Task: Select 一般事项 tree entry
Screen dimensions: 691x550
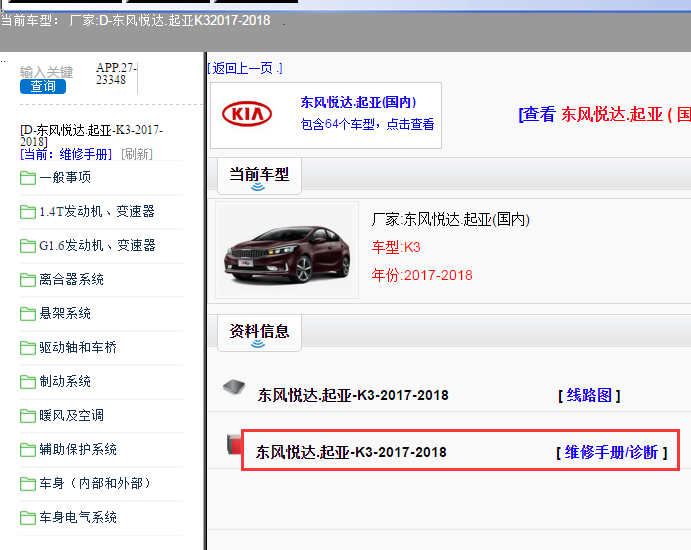Action: tap(65, 178)
